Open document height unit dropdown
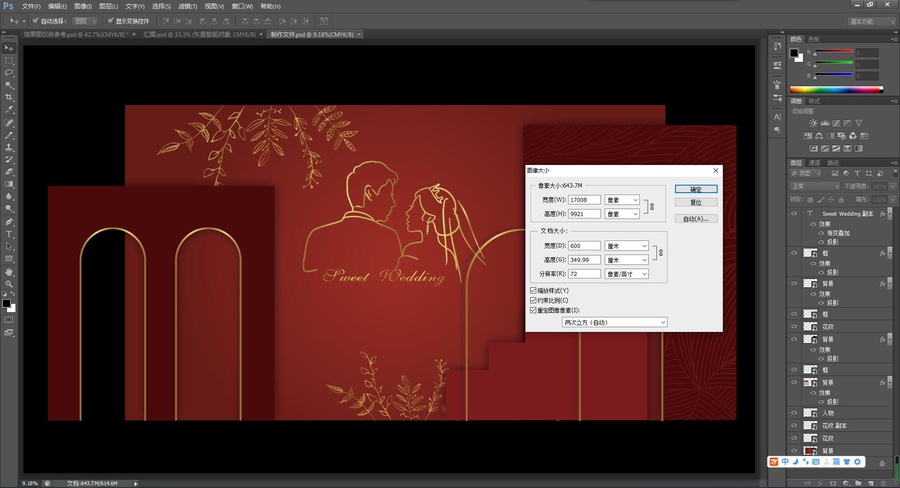900x488 pixels. 627,260
